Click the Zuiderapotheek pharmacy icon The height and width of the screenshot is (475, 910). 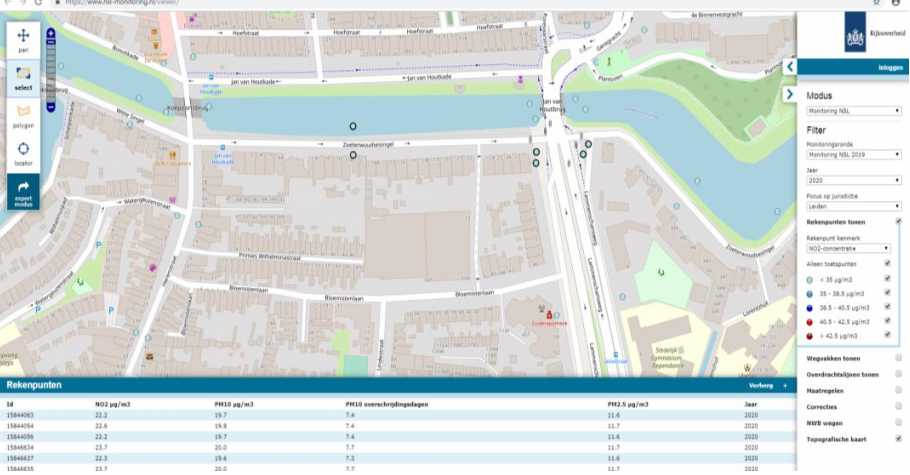pyautogui.click(x=549, y=315)
